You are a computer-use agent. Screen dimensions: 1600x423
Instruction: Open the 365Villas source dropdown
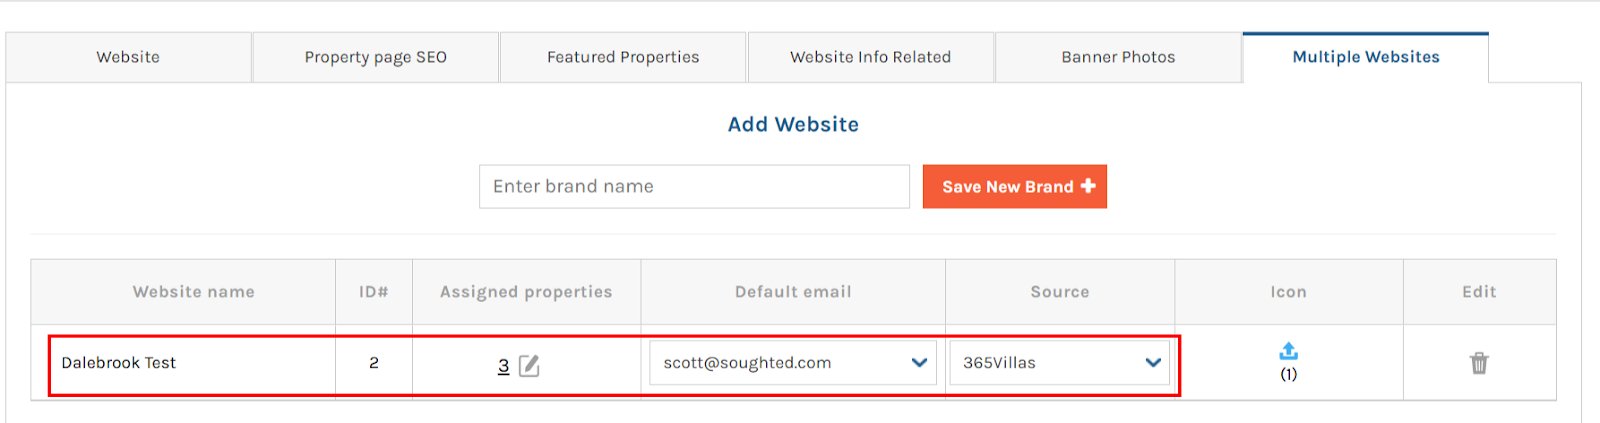point(1058,363)
